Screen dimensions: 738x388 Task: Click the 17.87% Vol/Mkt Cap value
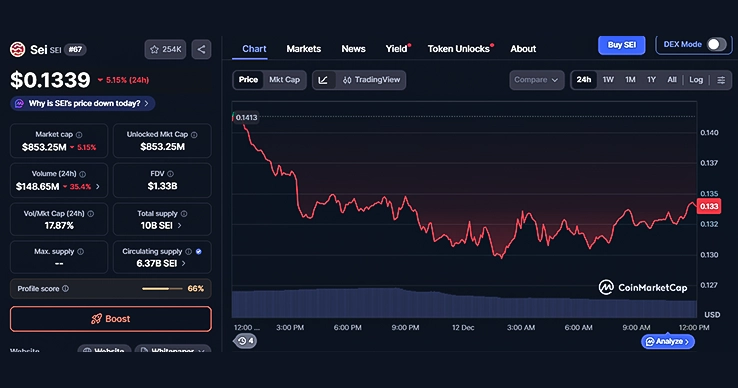[59, 226]
